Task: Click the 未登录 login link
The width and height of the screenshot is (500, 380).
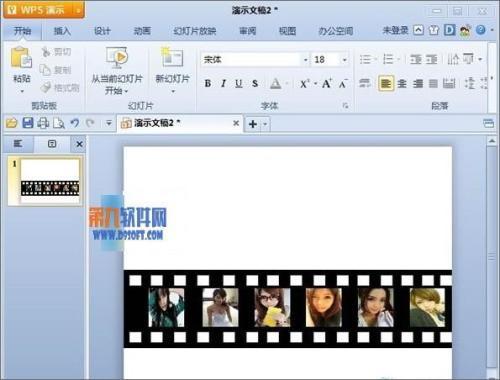Action: tap(395, 30)
